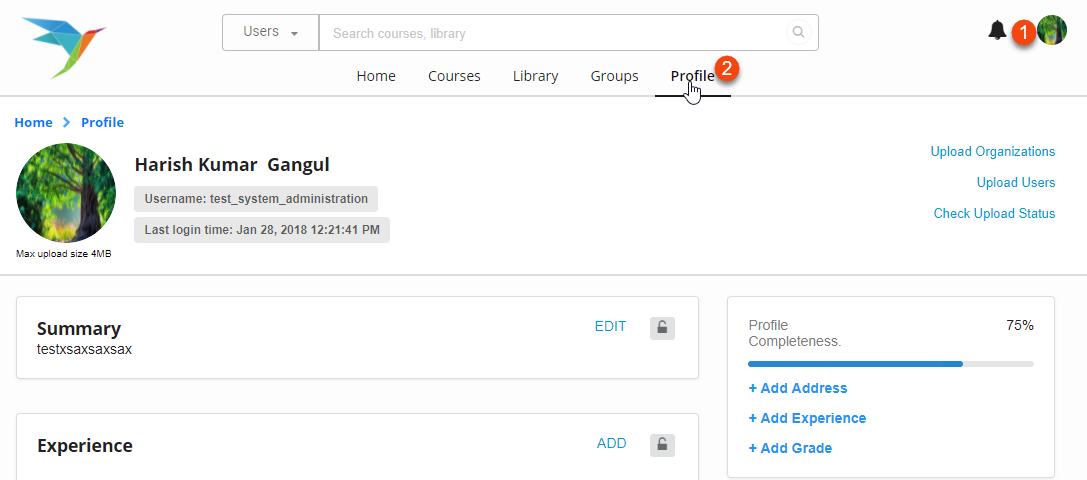This screenshot has width=1087, height=480.
Task: Click the search magnifier icon
Action: coord(798,32)
